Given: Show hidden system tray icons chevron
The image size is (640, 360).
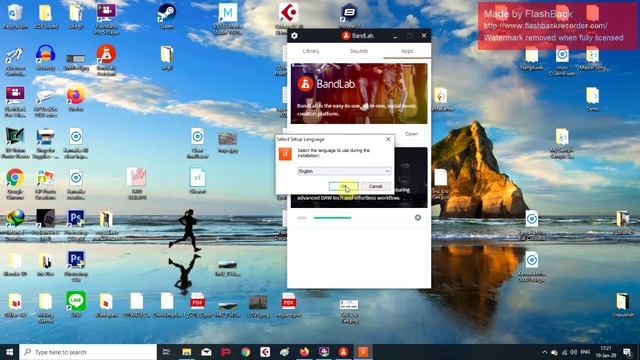Looking at the screenshot, I should 544,352.
